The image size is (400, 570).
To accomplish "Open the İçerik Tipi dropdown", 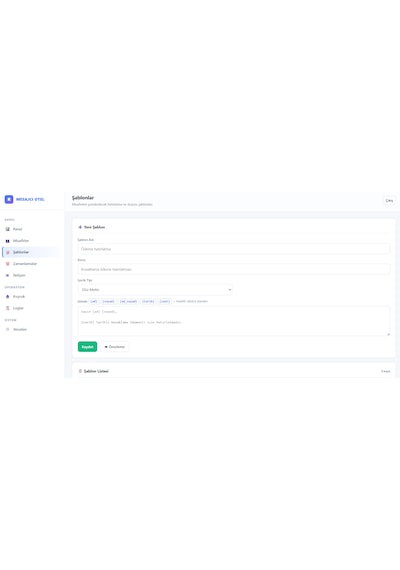I will point(155,290).
